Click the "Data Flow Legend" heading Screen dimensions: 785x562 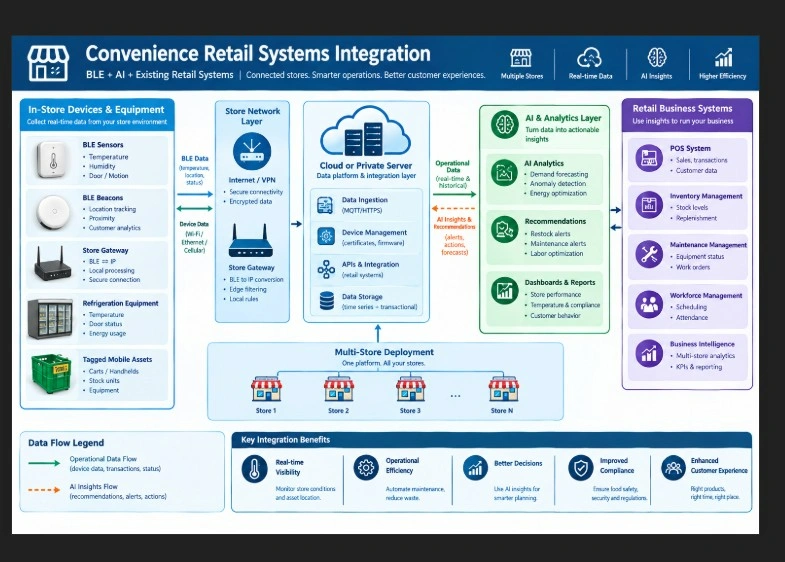pos(66,443)
